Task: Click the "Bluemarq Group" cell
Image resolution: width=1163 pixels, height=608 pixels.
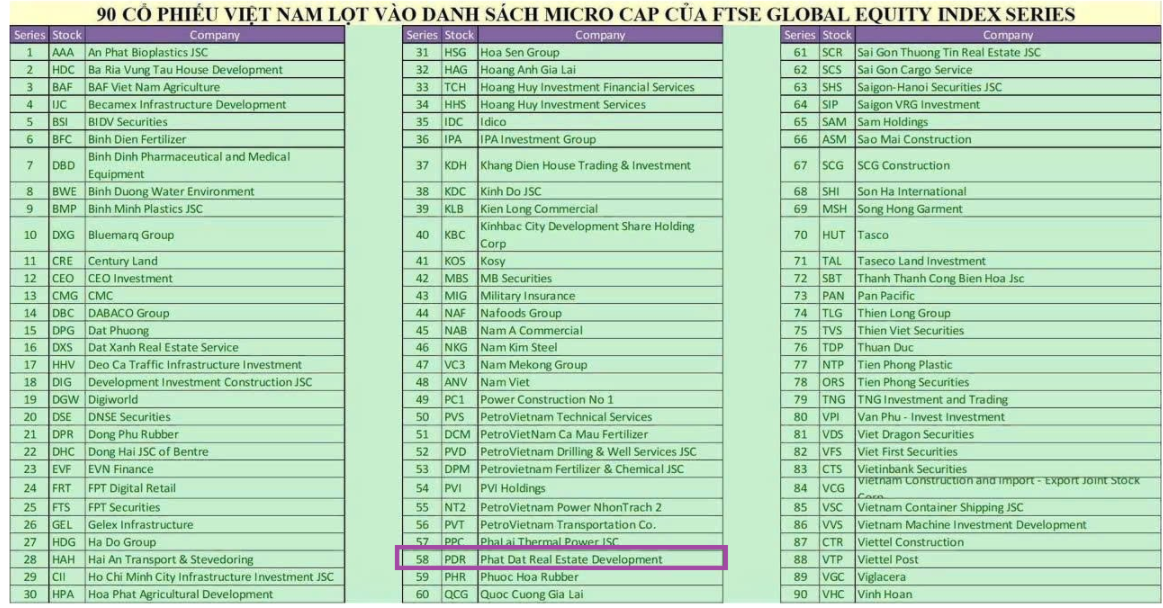Action: pyautogui.click(x=214, y=234)
